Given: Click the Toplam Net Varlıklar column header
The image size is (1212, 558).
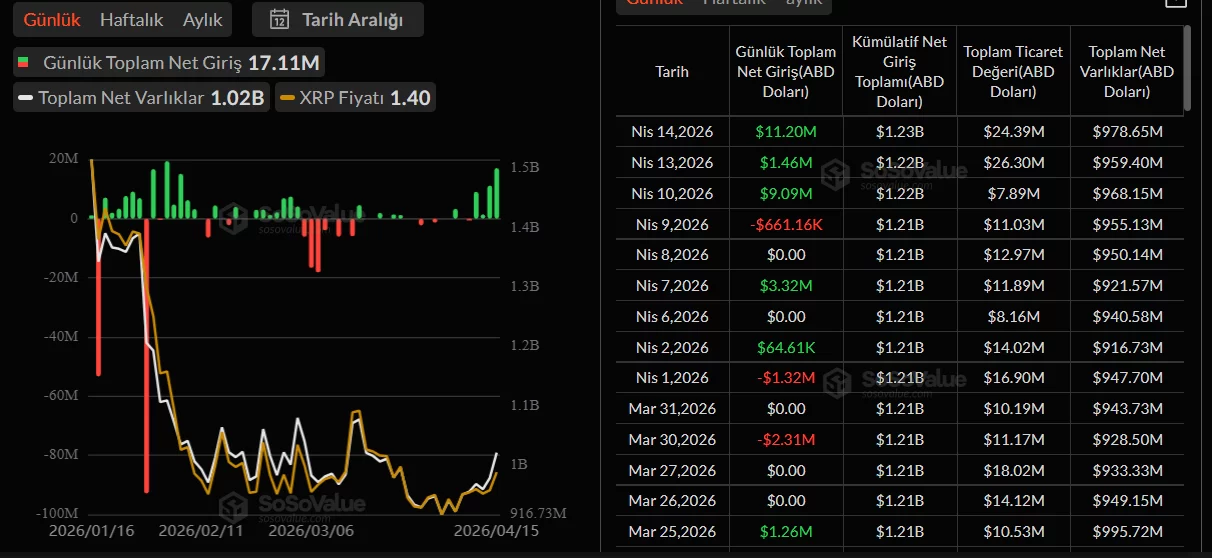Looking at the screenshot, I should pos(1126,71).
